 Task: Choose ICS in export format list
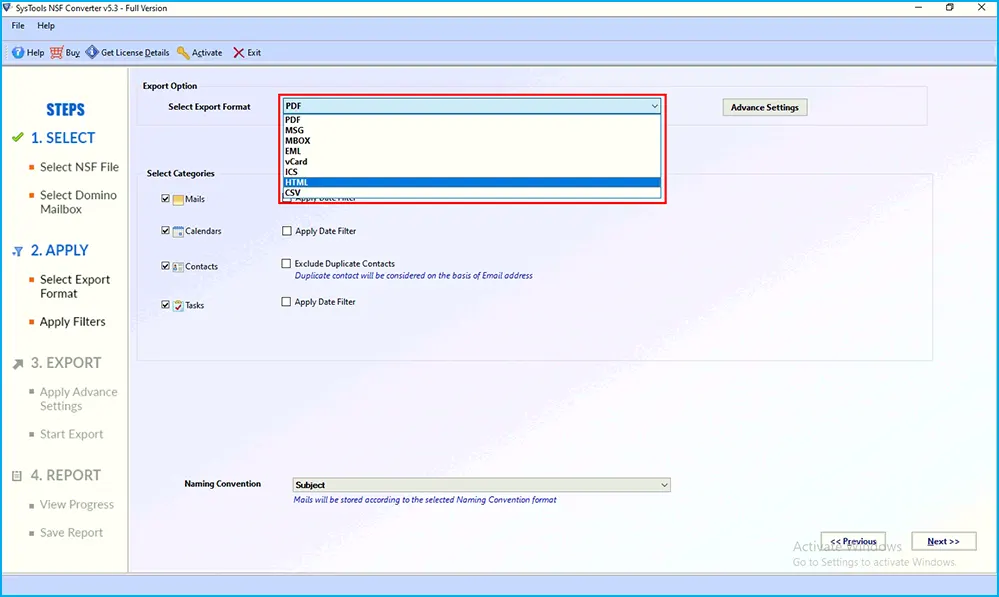(x=471, y=172)
